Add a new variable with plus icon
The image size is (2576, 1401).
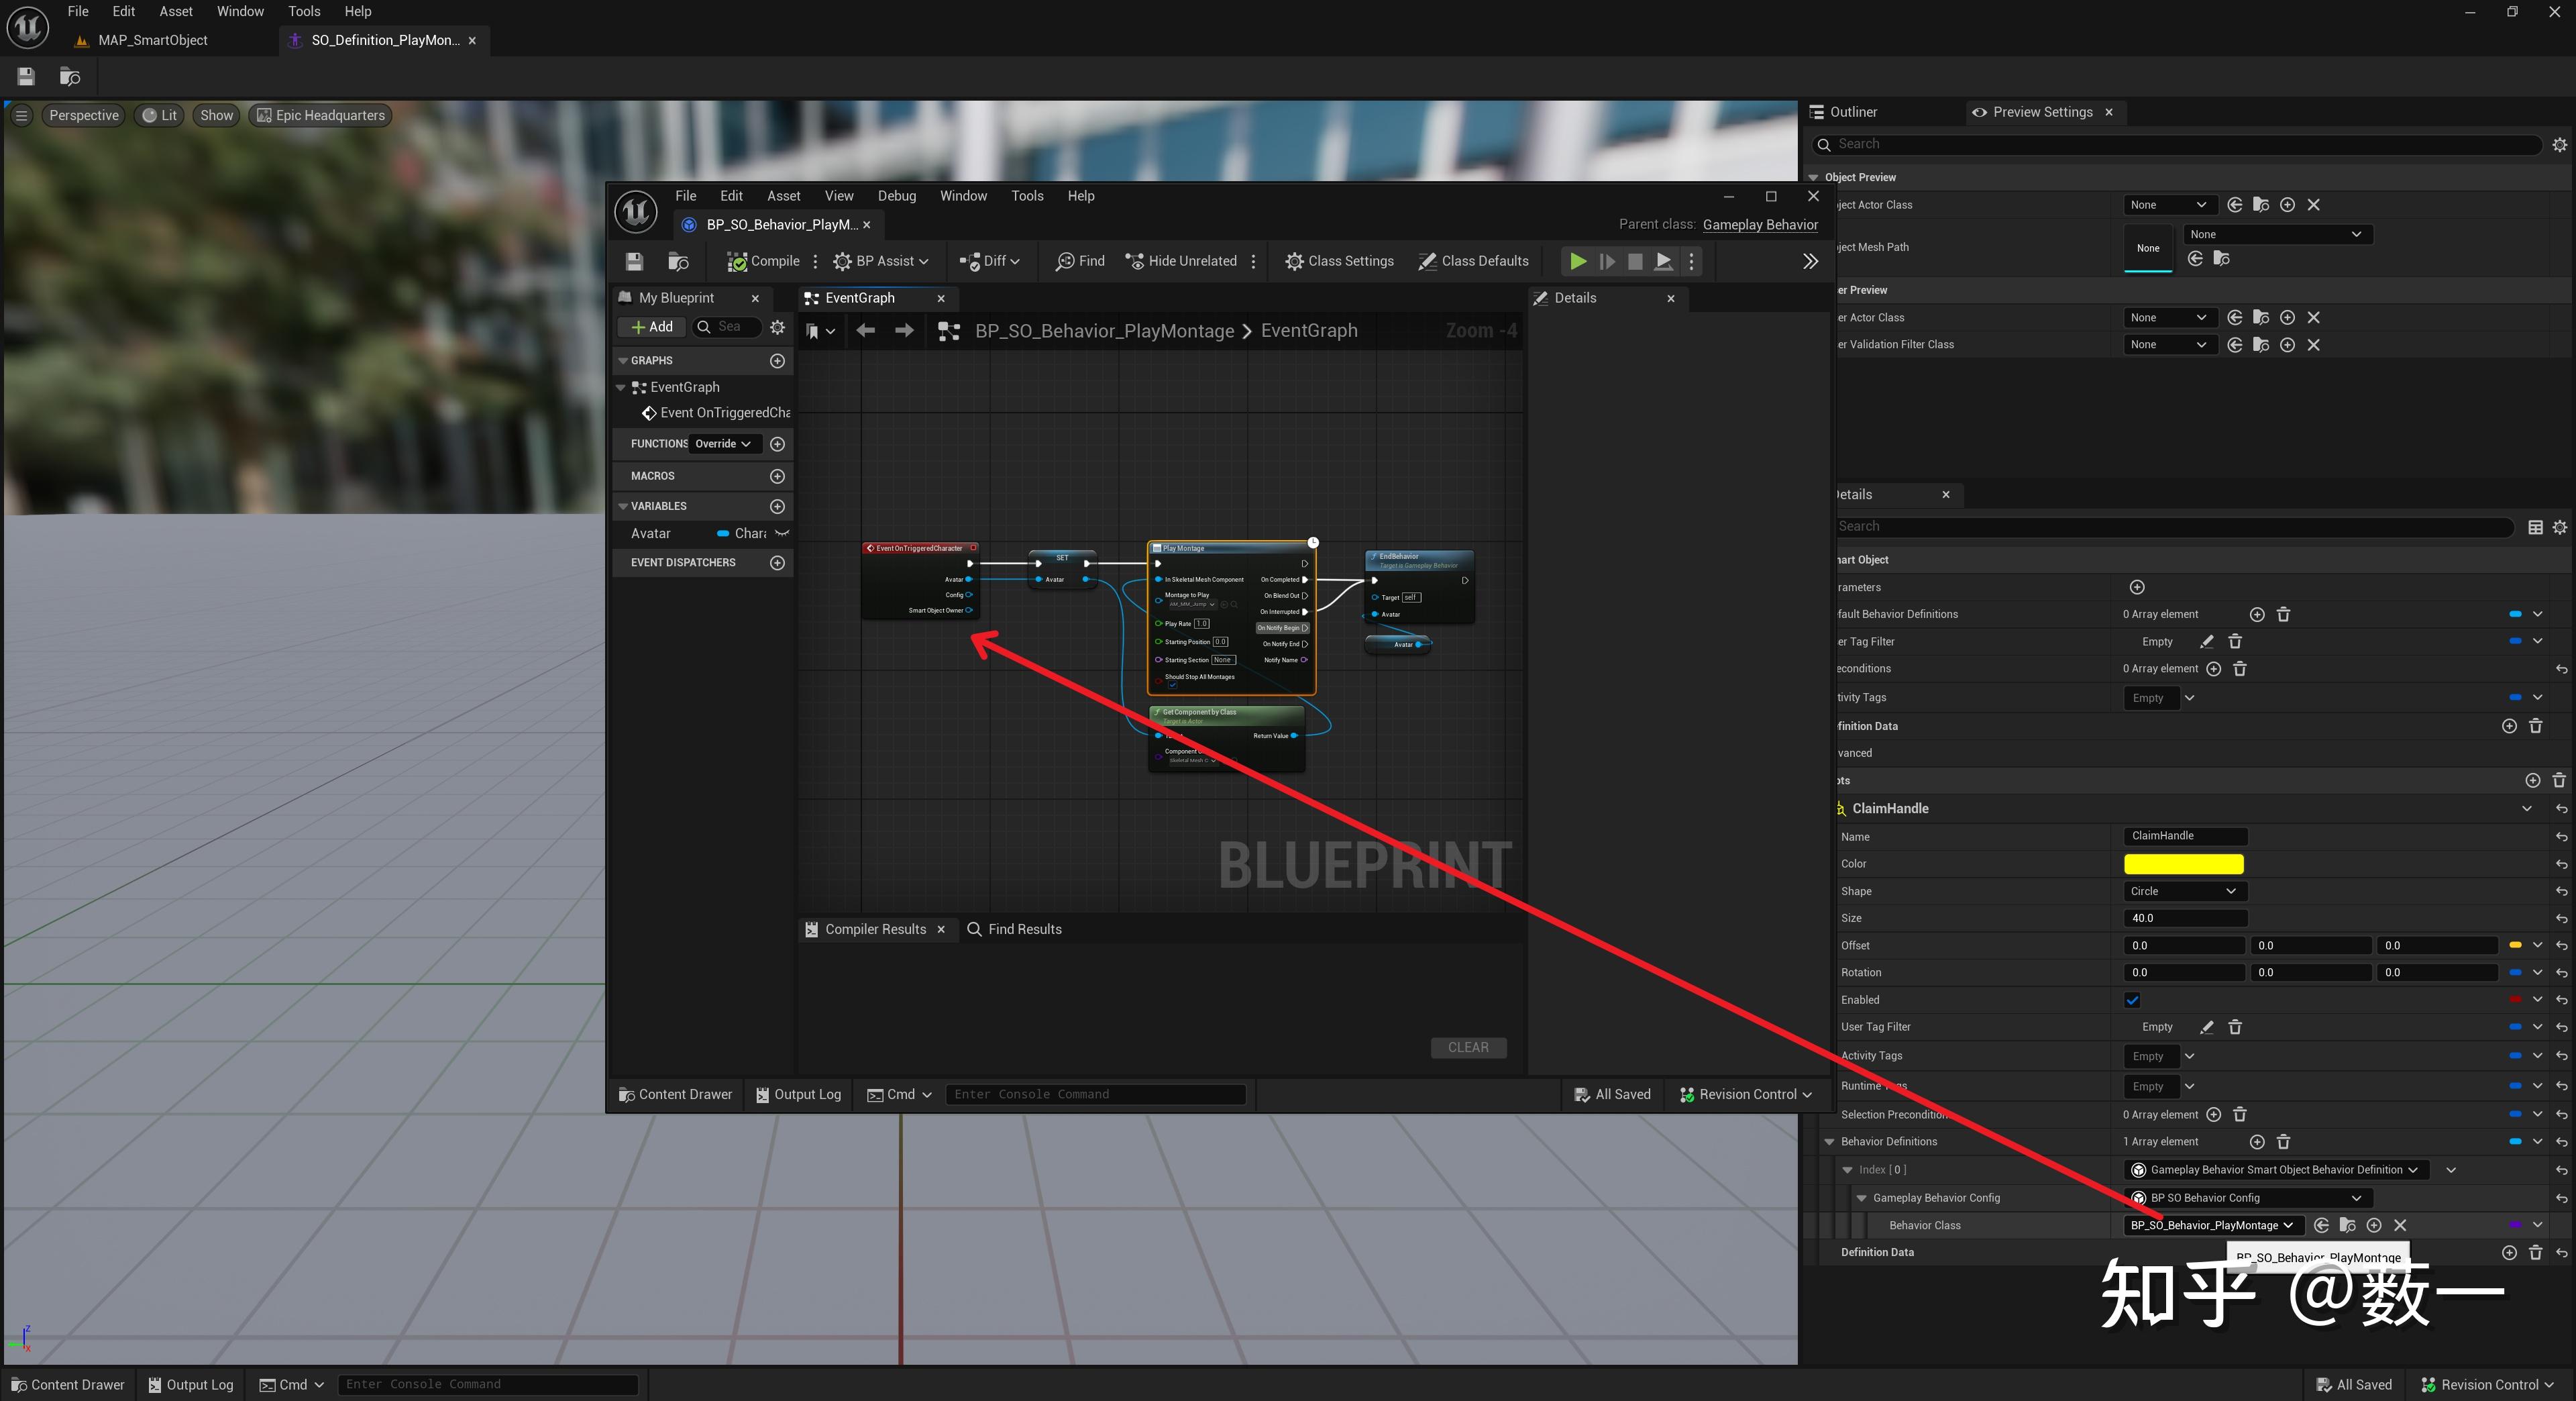point(777,506)
